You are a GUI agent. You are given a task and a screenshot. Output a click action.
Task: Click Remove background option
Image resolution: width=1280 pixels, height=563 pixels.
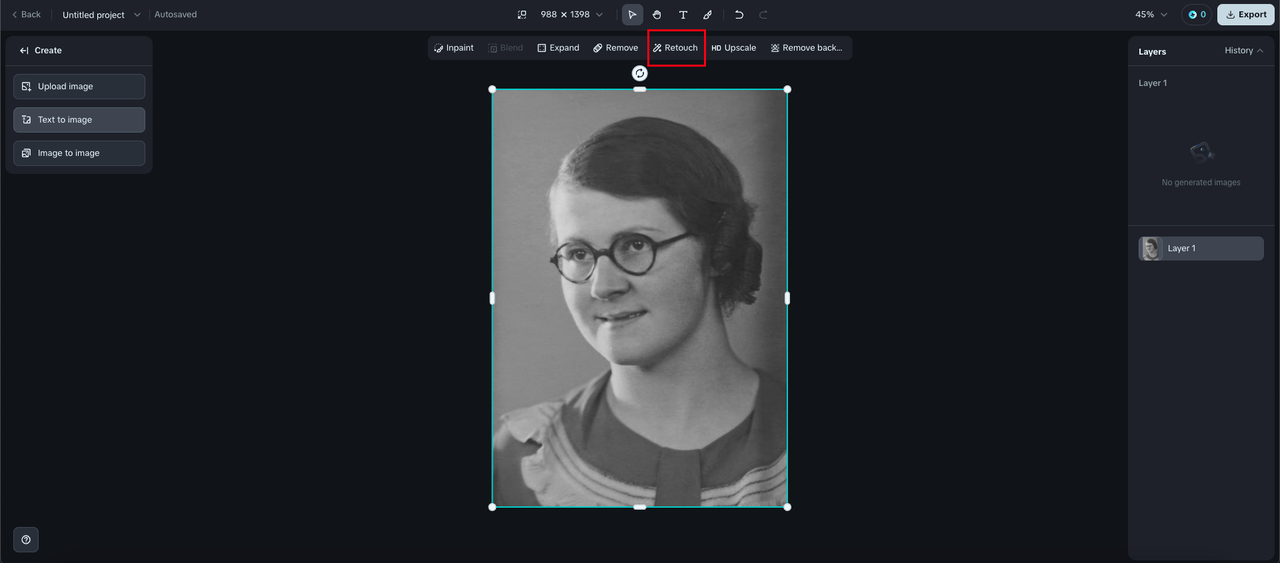point(807,48)
